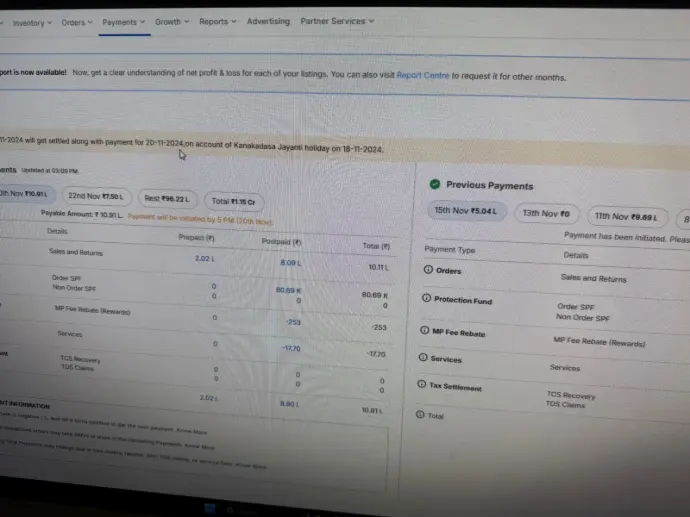Go to the Advertising menu item

point(268,21)
